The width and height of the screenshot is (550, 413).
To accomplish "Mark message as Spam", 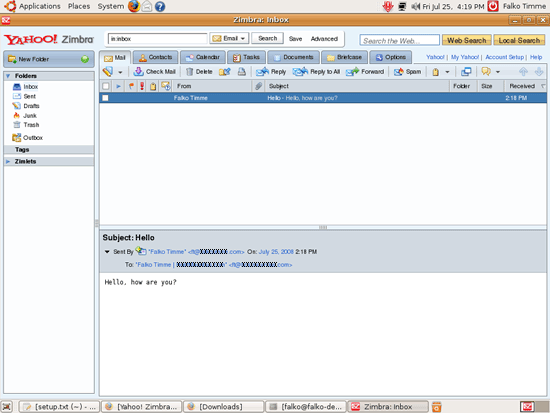I will click(x=398, y=72).
